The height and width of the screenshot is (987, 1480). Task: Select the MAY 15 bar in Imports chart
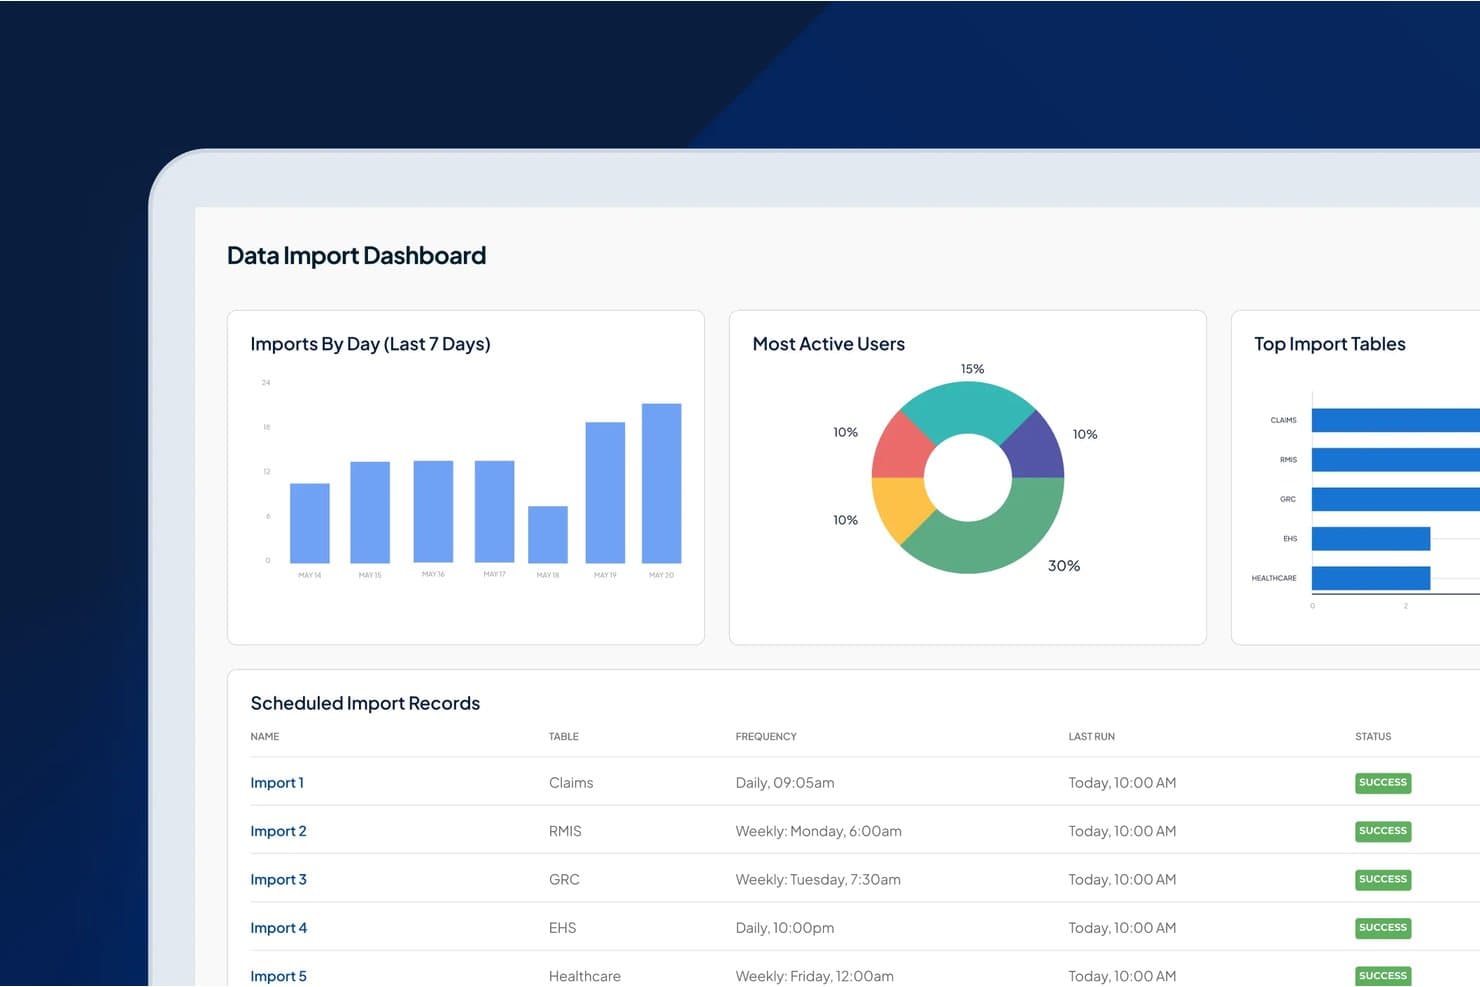coord(370,512)
